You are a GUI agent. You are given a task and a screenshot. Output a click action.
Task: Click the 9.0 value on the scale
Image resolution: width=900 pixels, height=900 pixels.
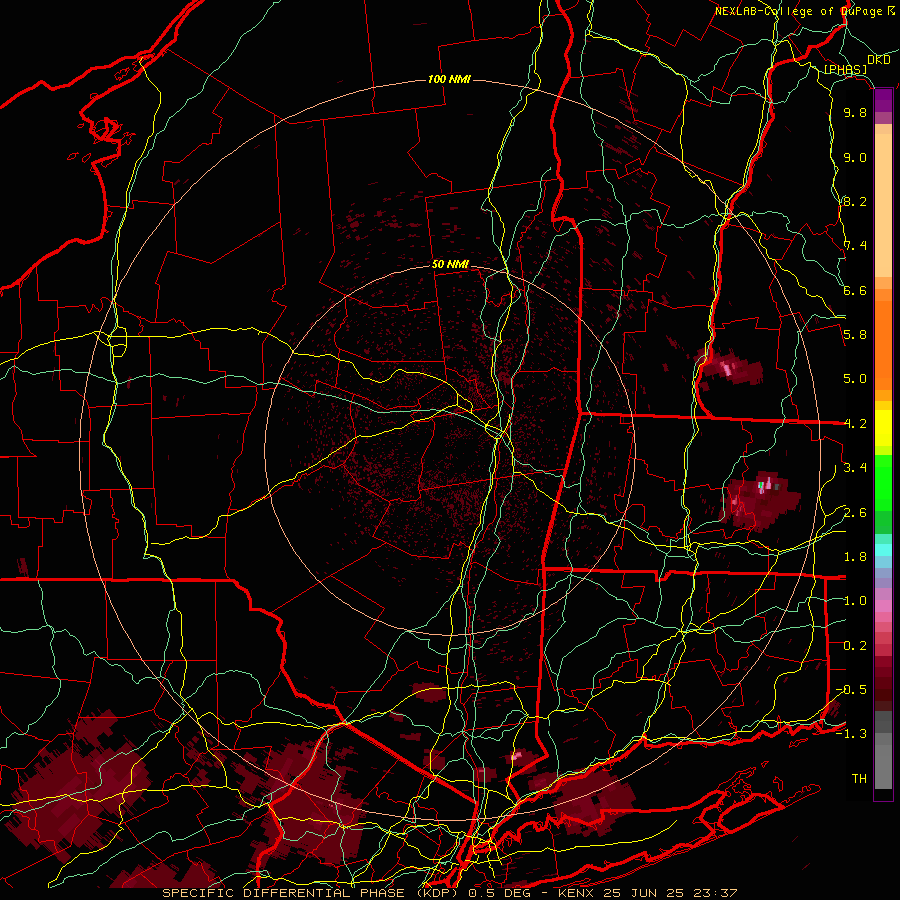click(855, 157)
